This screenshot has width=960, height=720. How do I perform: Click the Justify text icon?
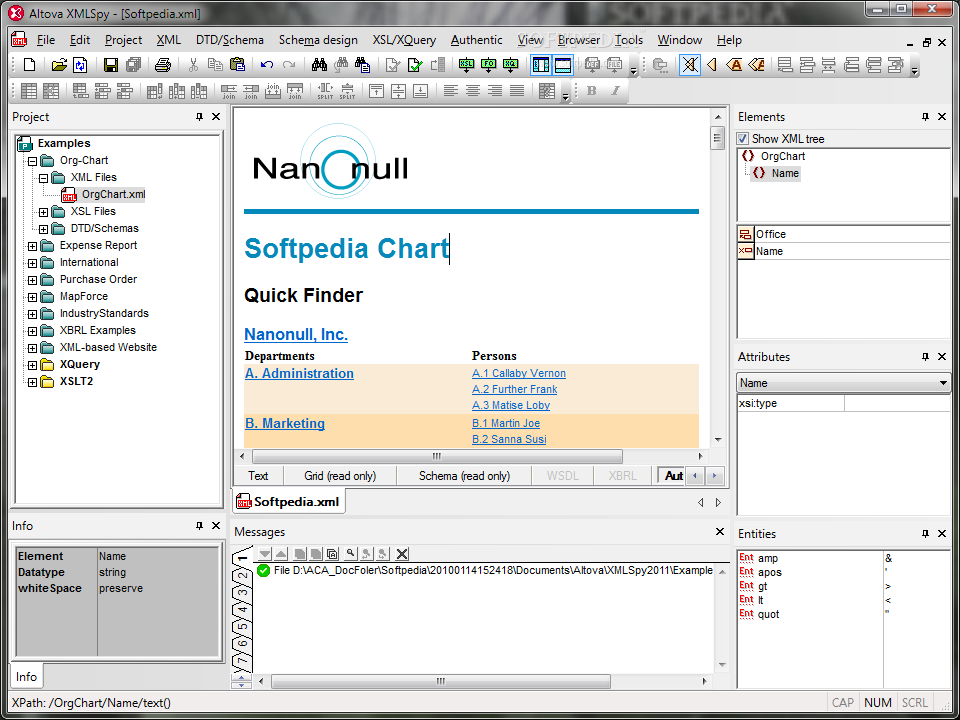[x=517, y=91]
